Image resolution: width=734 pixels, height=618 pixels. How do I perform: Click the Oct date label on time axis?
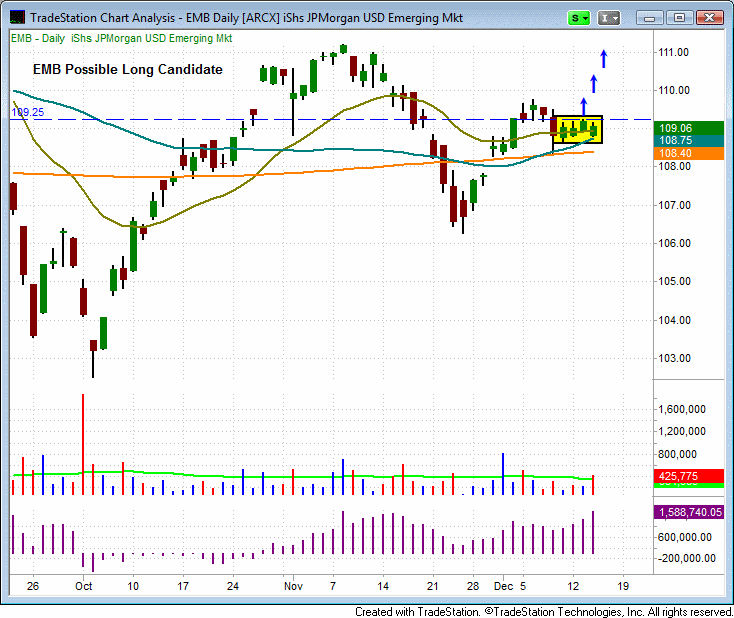click(x=84, y=586)
